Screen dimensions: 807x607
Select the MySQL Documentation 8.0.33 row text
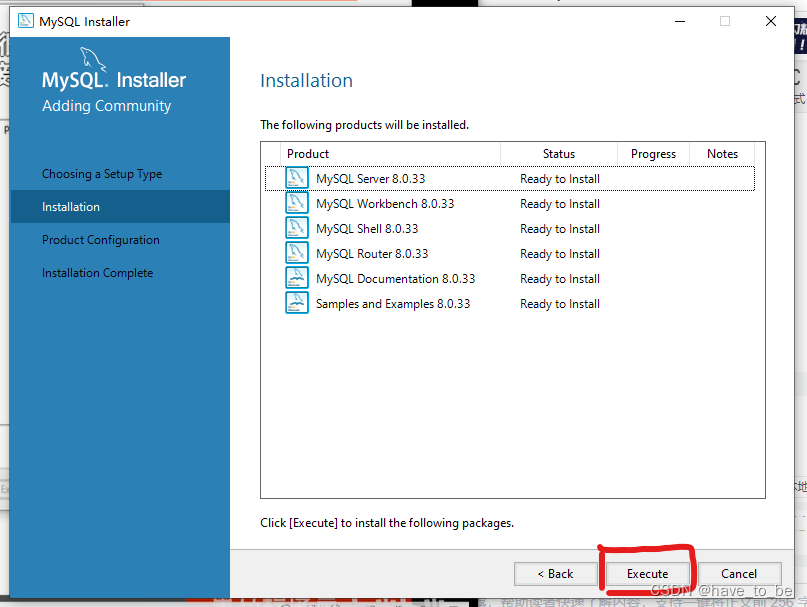tap(395, 279)
